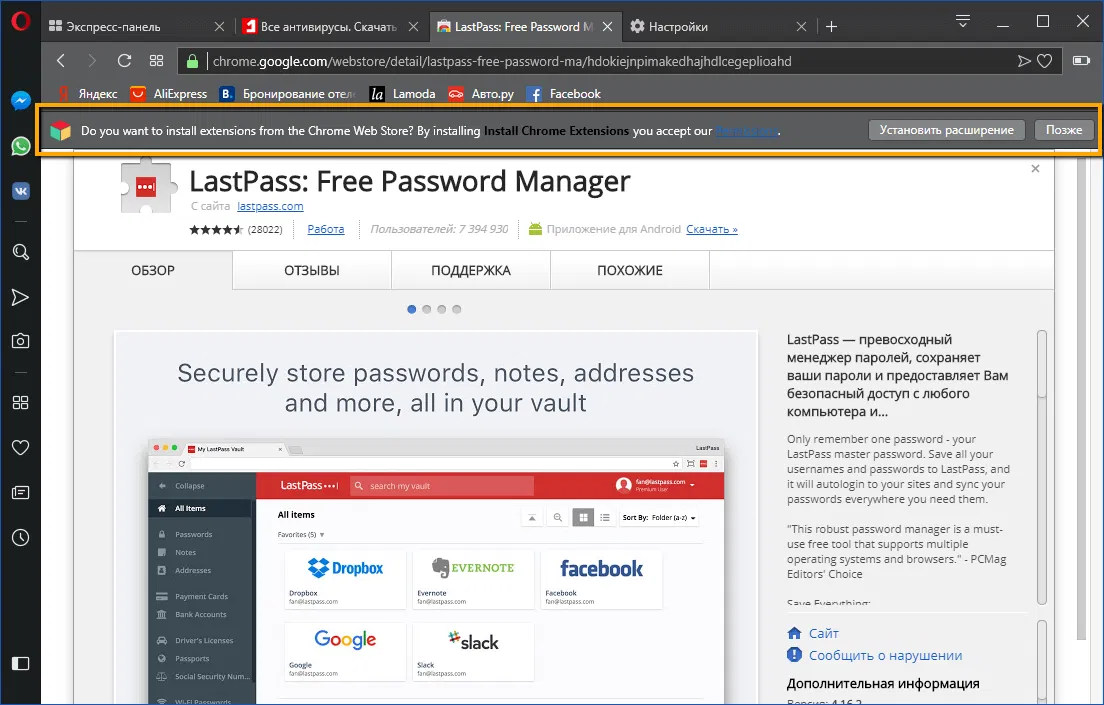Select the fourth screenshot carousel dot
Screen dimensions: 1104x705
click(457, 309)
